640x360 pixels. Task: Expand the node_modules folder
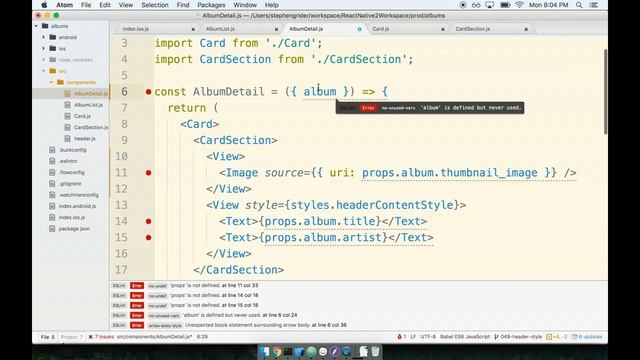click(44, 60)
